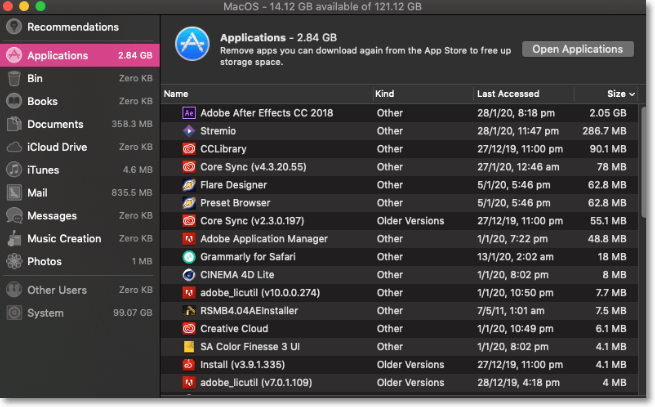Click the window title storage text
Image resolution: width=655 pixels, height=407 pixels.
[322, 7]
